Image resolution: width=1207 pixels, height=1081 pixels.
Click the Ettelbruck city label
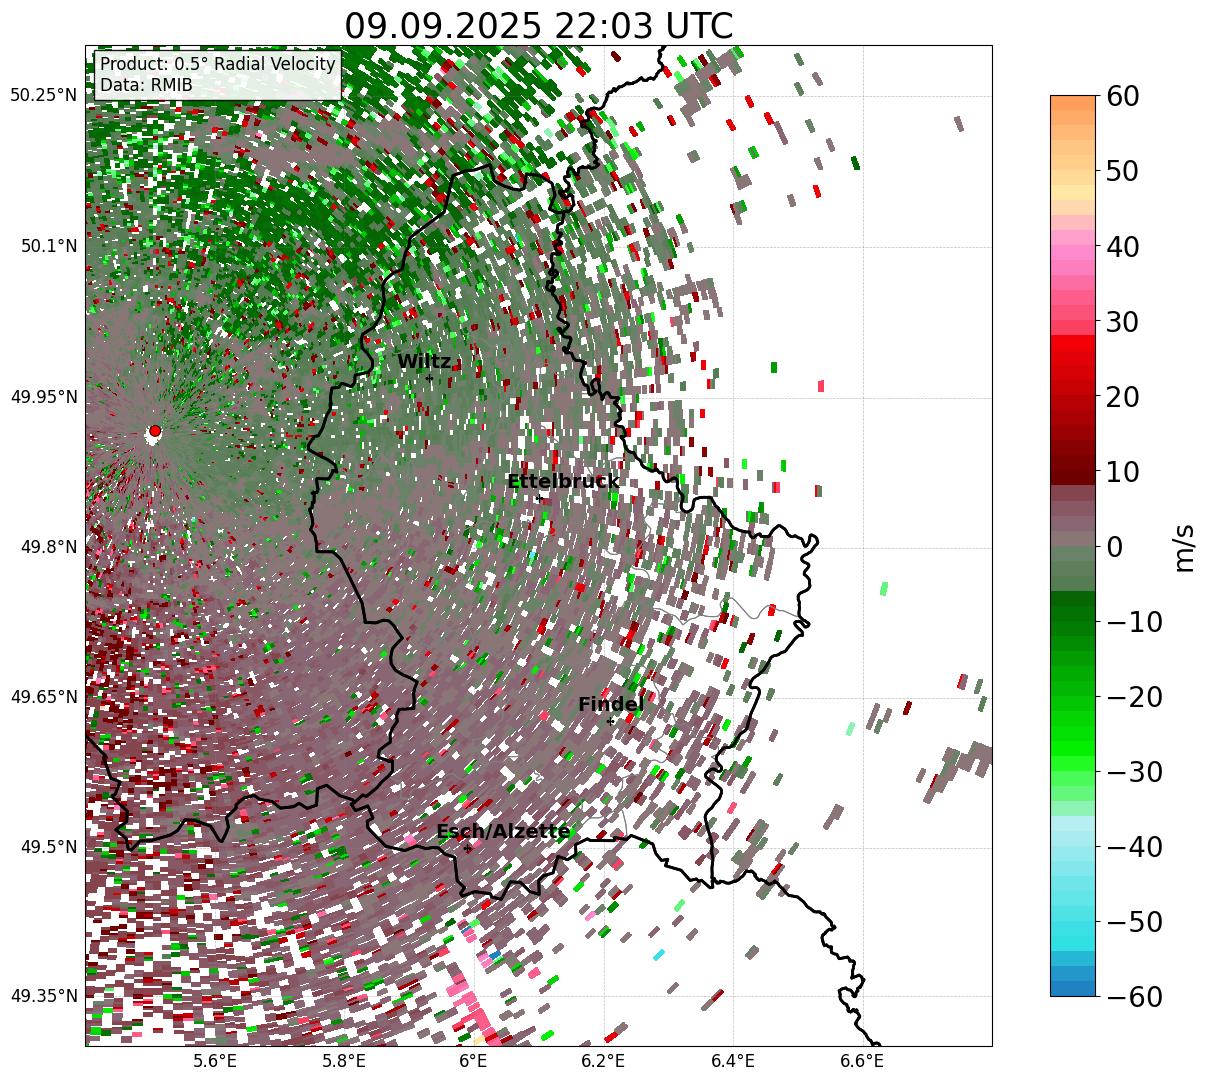(x=563, y=482)
